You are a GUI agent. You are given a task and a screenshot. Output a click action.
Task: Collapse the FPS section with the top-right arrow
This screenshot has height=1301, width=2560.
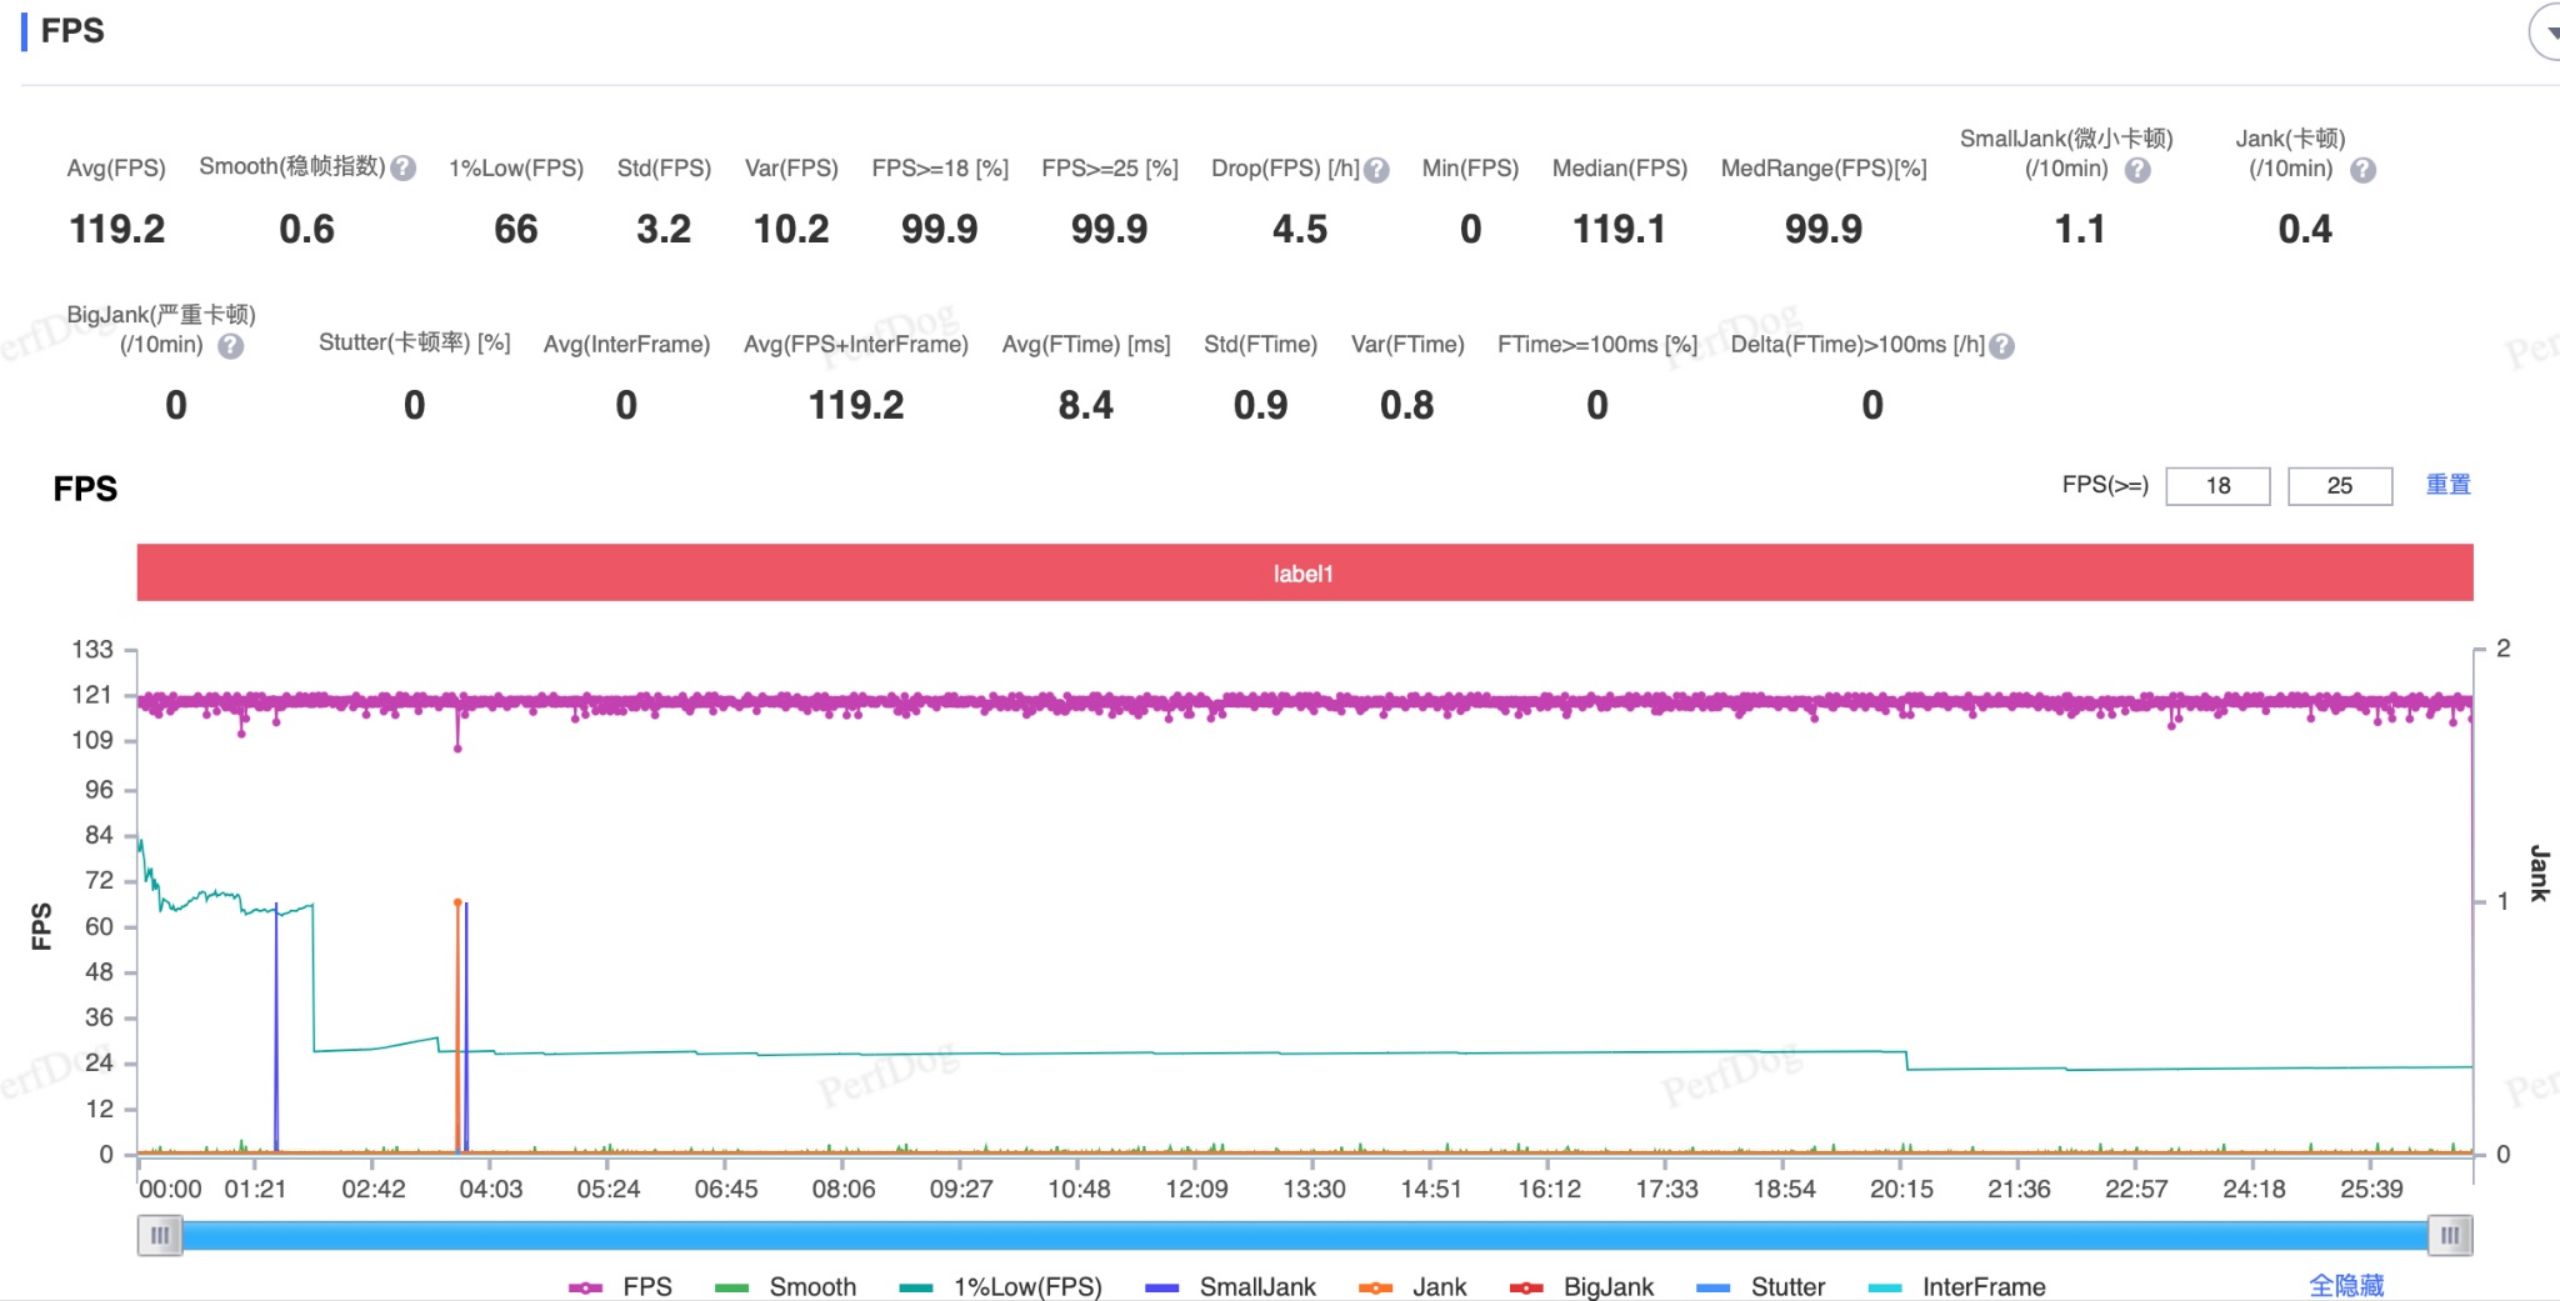(x=2548, y=32)
